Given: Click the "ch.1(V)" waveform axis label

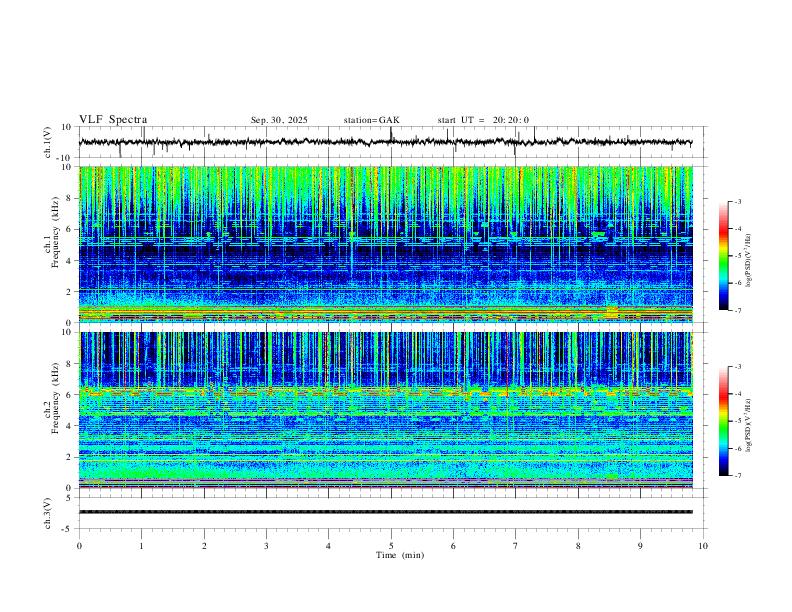Looking at the screenshot, I should click(48, 142).
